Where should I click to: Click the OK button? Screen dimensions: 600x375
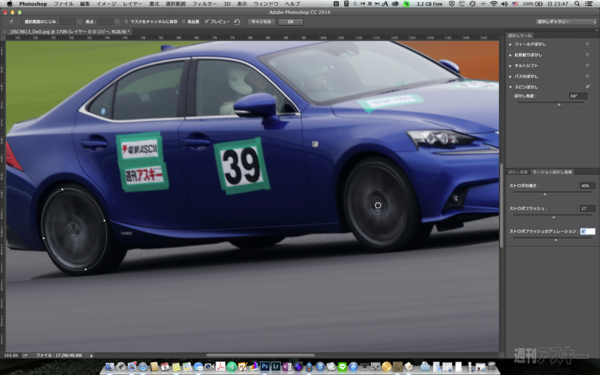(290, 22)
